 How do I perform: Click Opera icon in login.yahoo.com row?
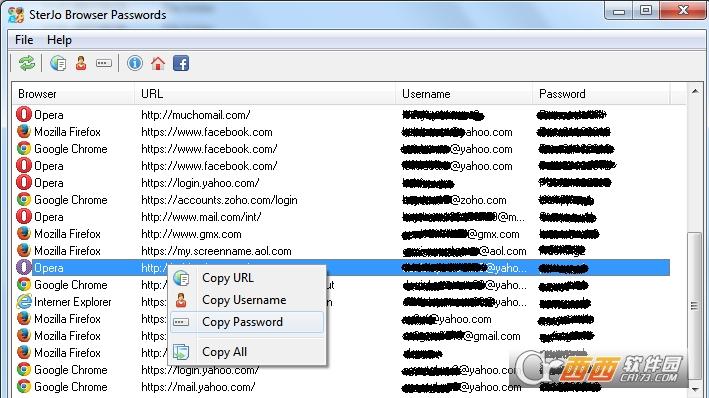(x=24, y=182)
